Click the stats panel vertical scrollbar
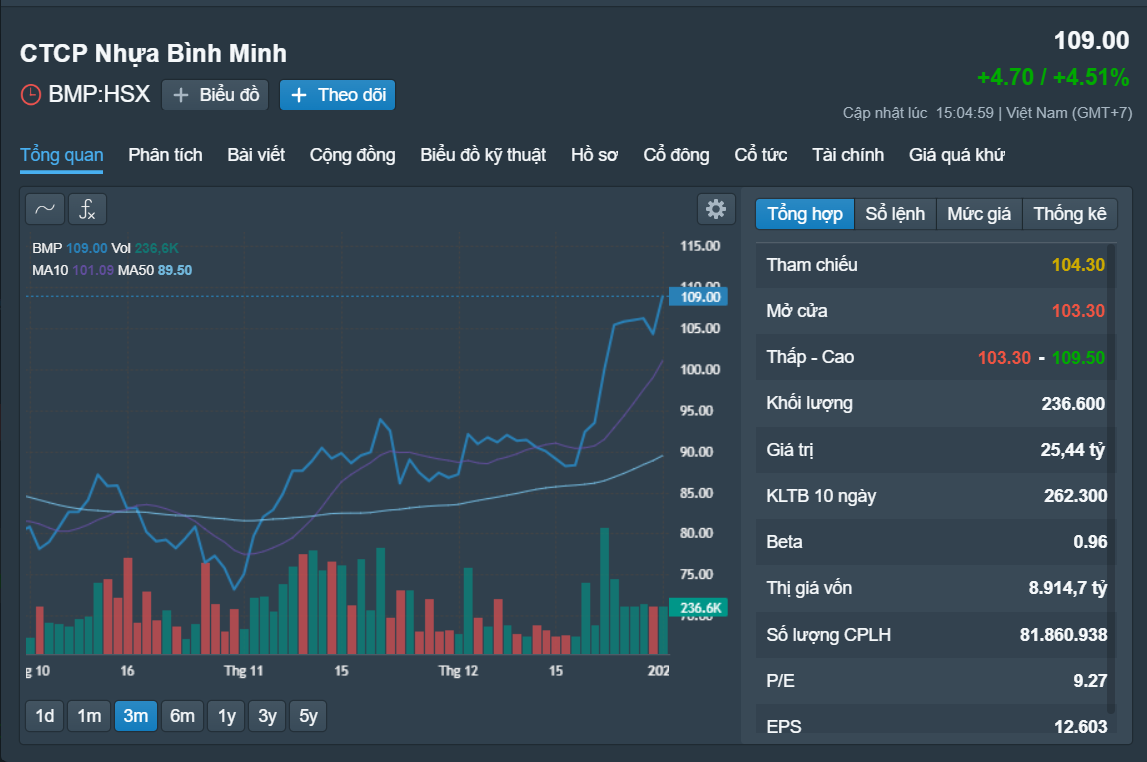This screenshot has height=762, width=1147. tap(1111, 479)
